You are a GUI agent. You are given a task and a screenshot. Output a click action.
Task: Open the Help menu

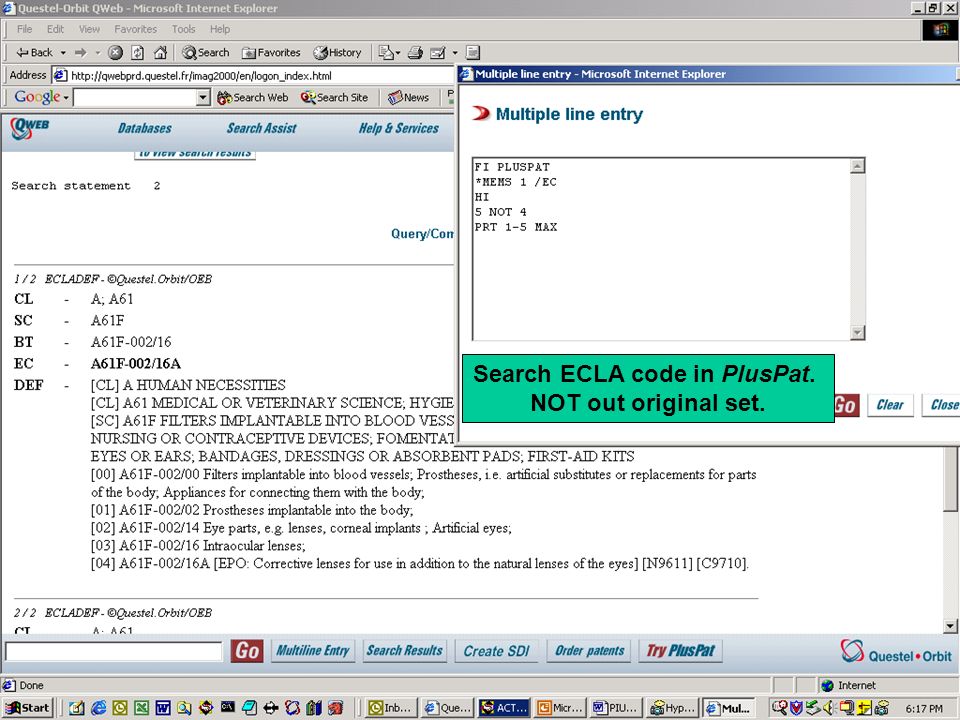[220, 29]
